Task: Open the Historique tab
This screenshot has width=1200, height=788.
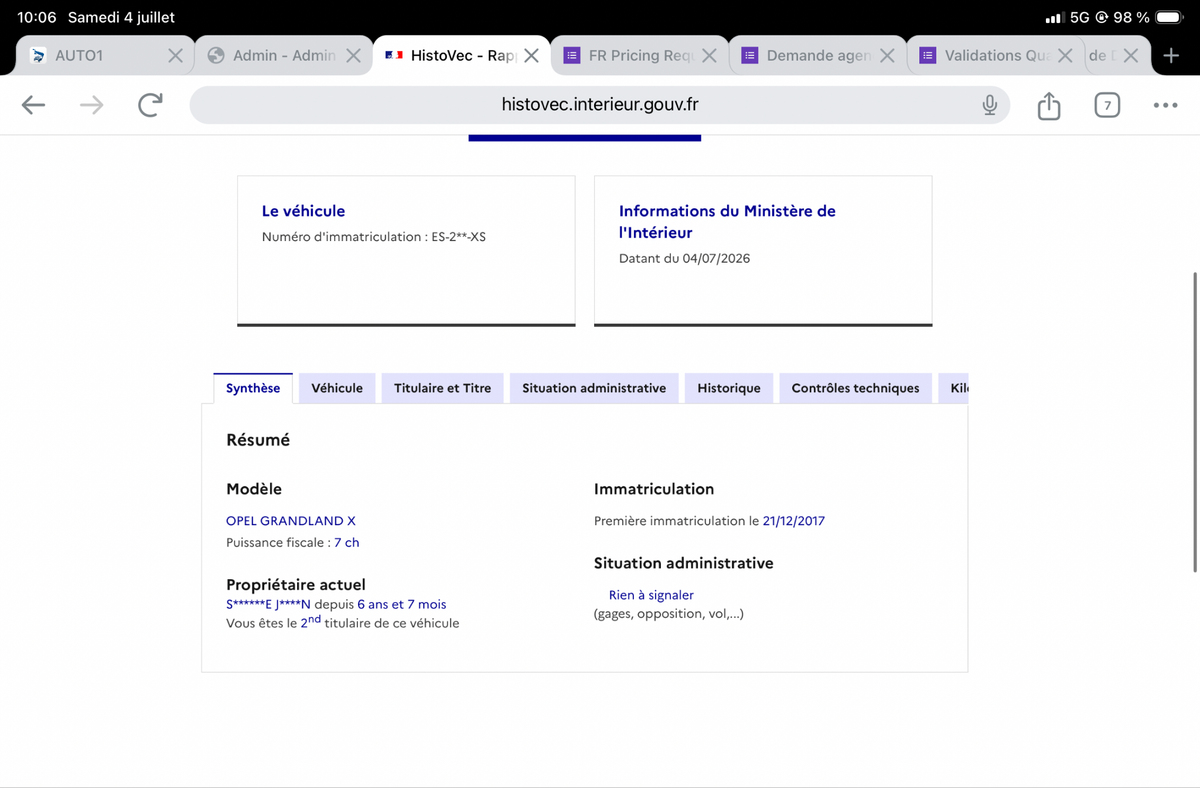Action: 729,388
